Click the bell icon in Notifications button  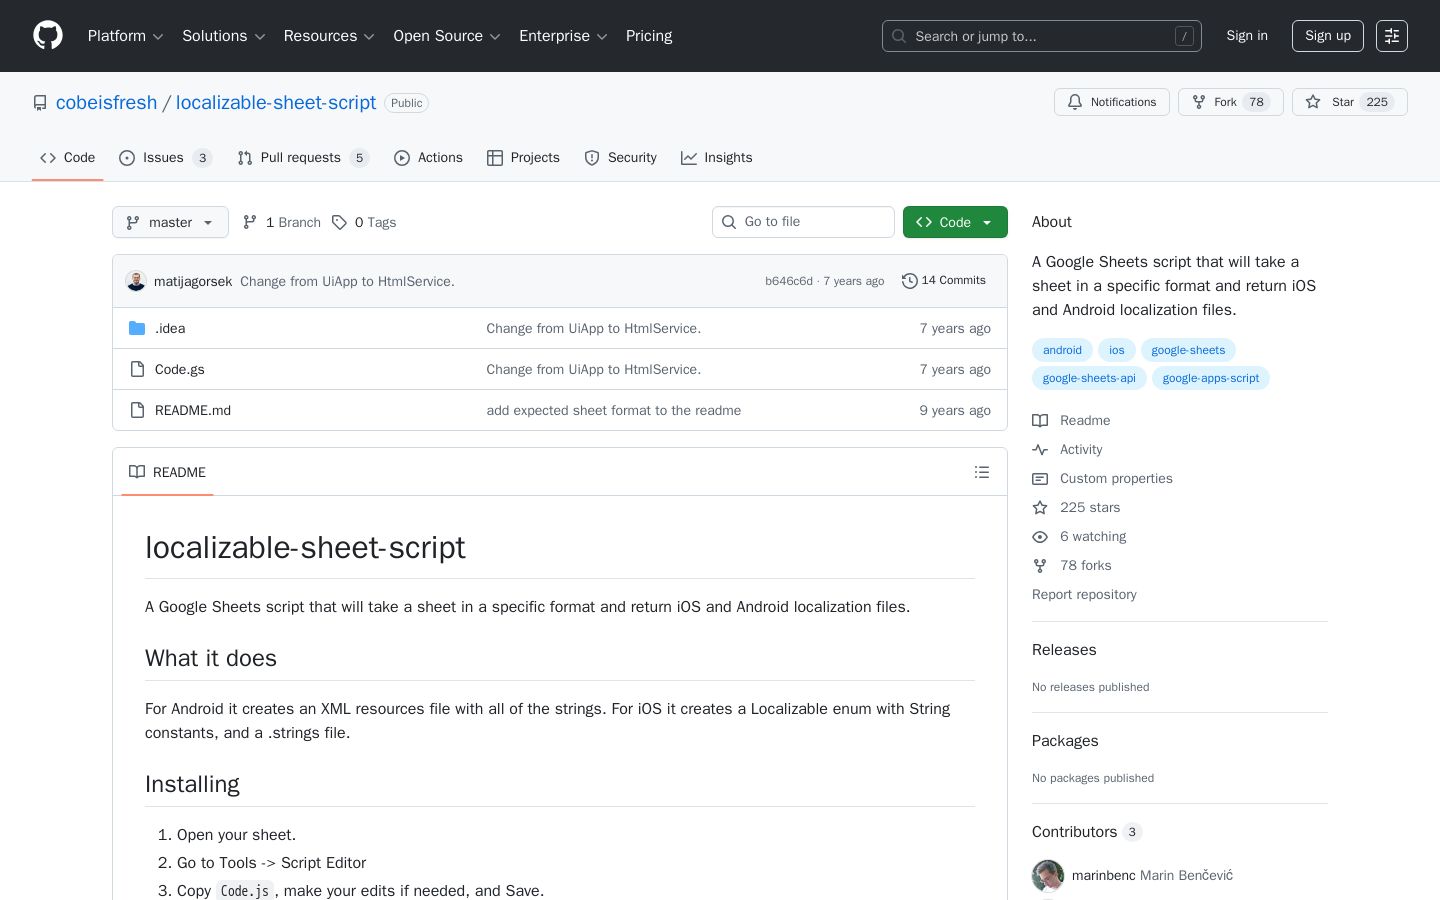[x=1075, y=102]
